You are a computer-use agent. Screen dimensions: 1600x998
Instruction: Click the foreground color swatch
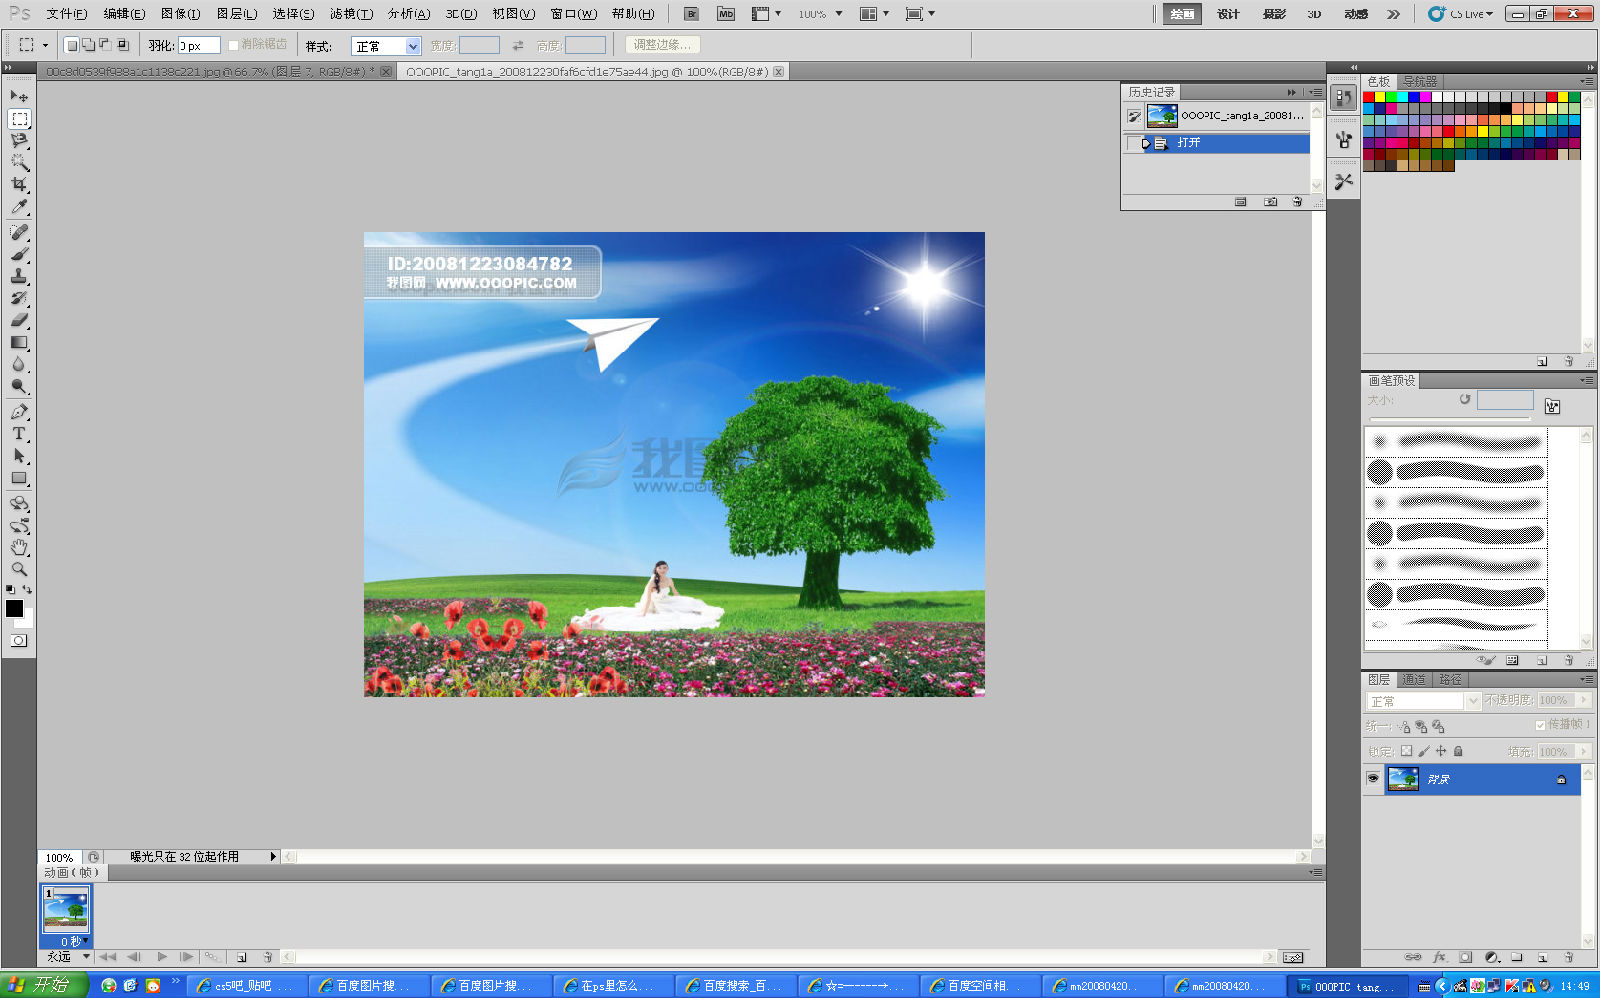click(14, 608)
